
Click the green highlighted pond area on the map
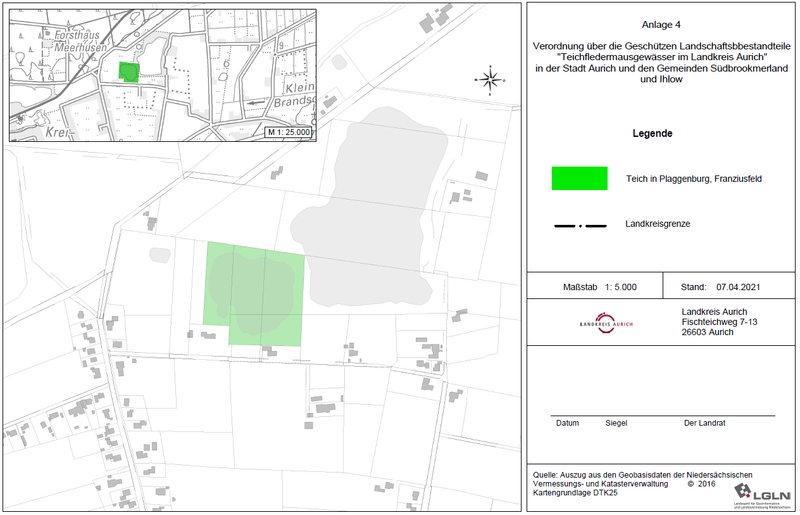pyautogui.click(x=255, y=290)
